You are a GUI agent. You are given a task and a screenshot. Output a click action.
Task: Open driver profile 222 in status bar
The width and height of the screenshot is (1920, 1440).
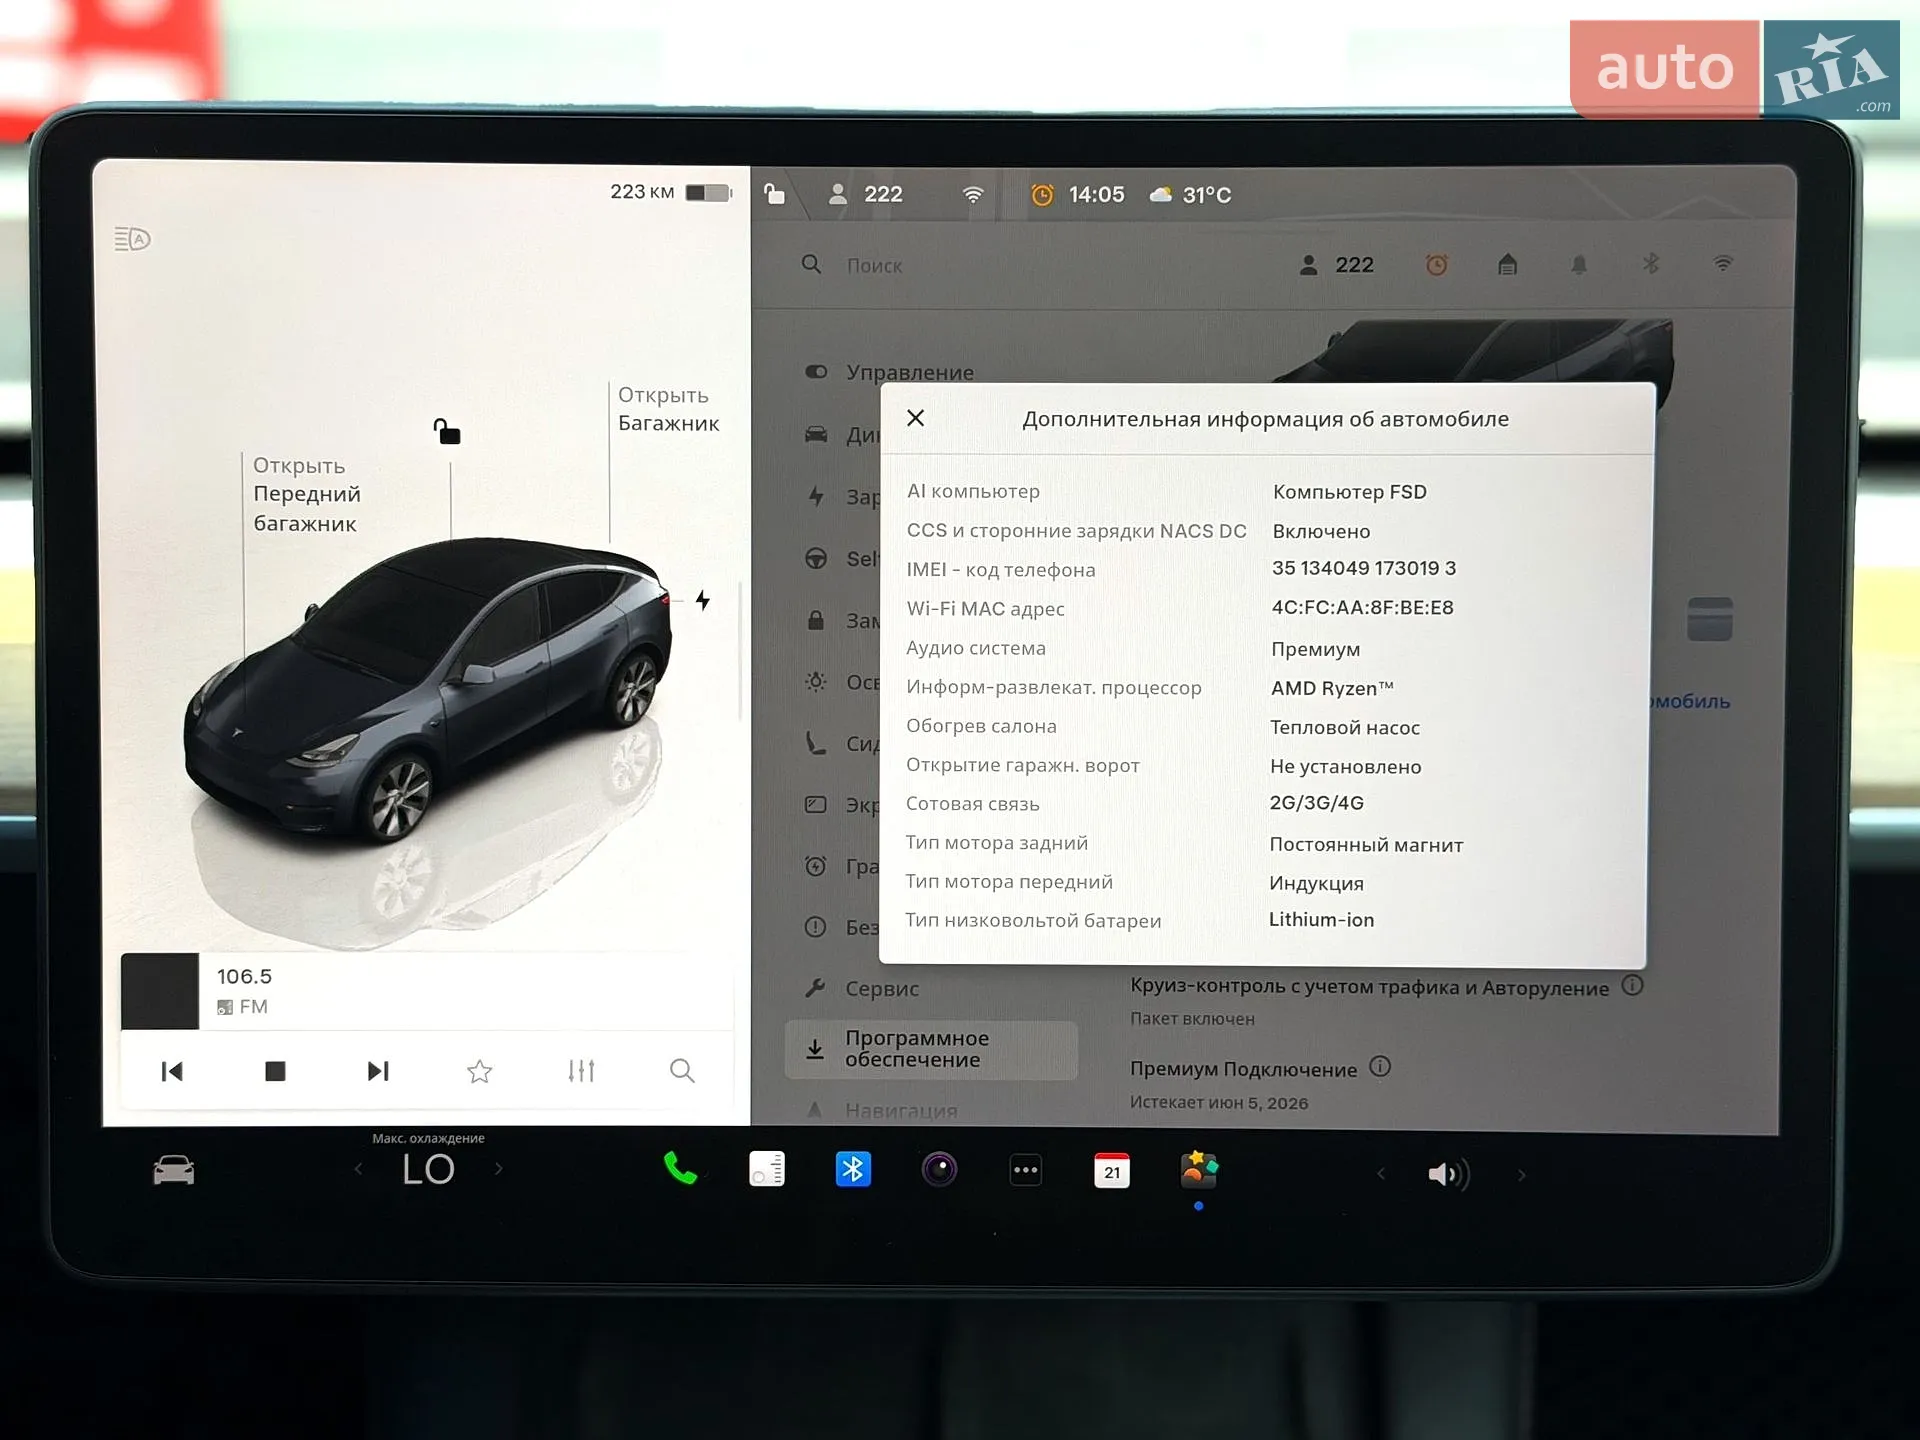coord(865,194)
